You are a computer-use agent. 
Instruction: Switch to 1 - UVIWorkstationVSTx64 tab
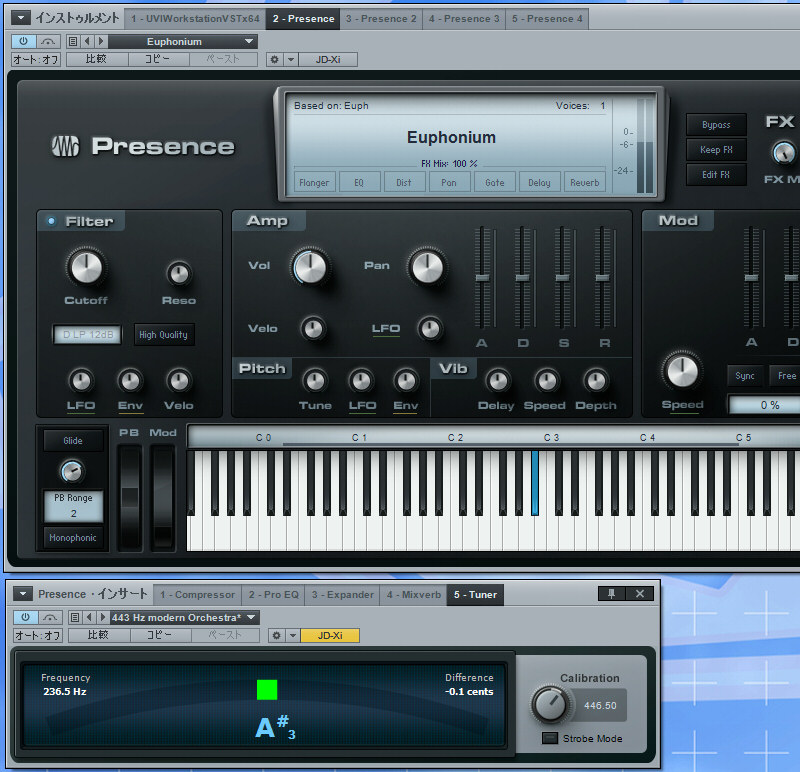click(195, 19)
